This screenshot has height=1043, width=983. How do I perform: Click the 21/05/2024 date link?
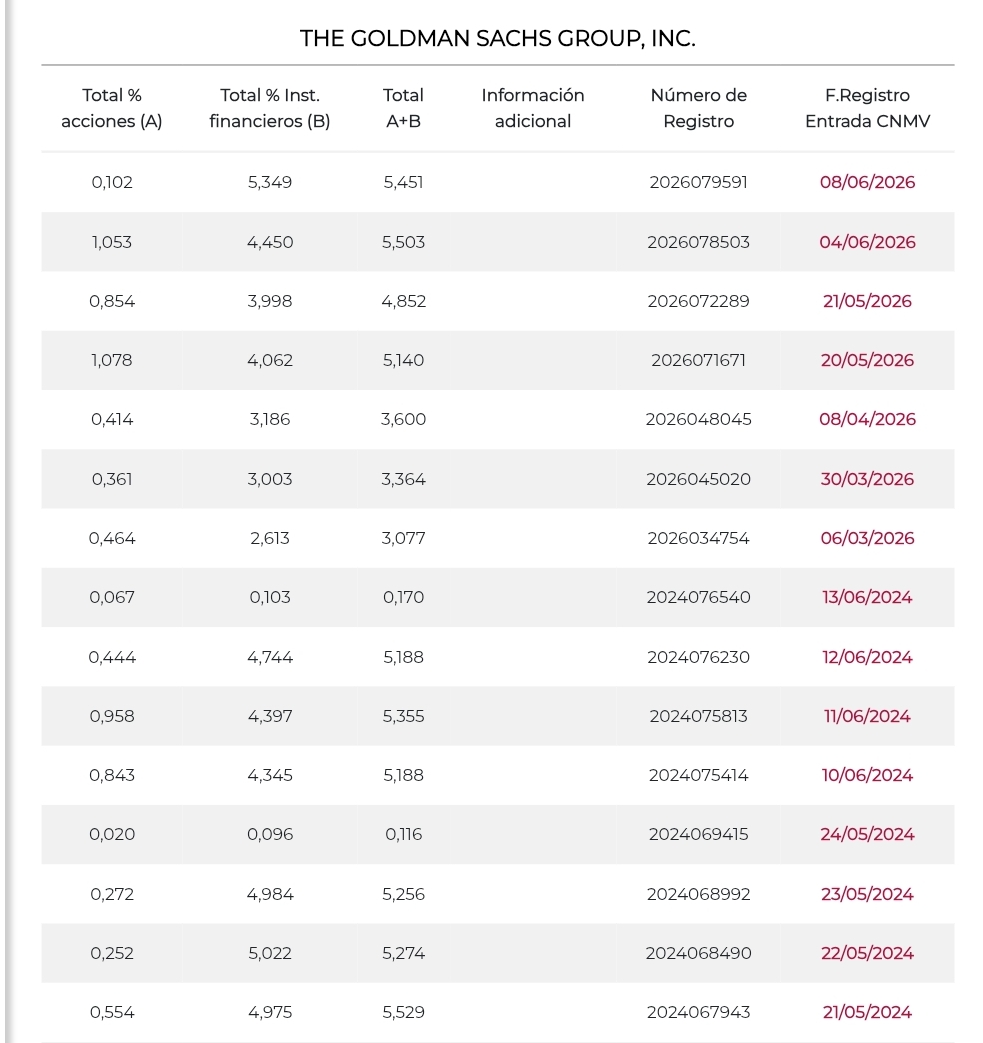click(867, 1013)
